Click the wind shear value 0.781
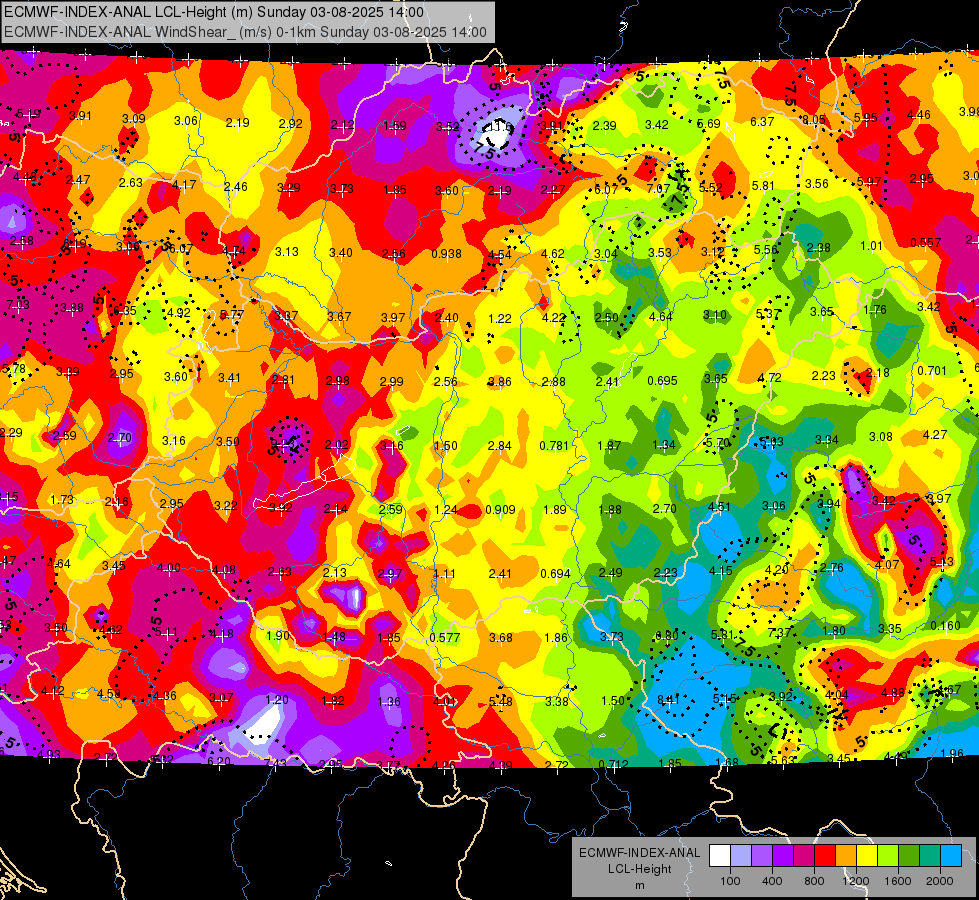 coord(554,445)
